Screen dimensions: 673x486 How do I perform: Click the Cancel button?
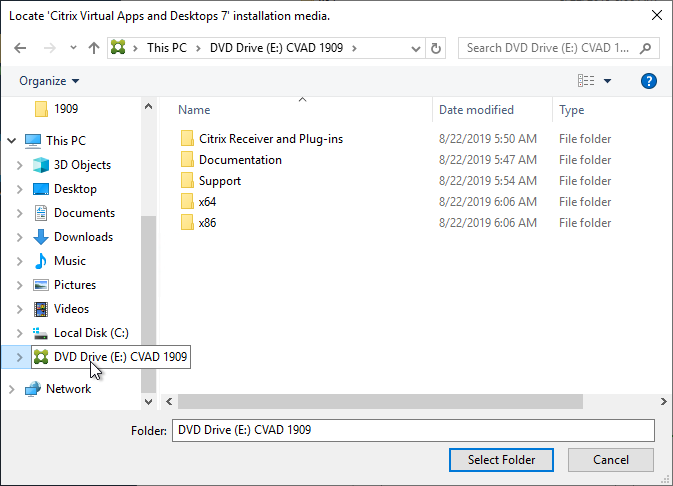pos(611,460)
